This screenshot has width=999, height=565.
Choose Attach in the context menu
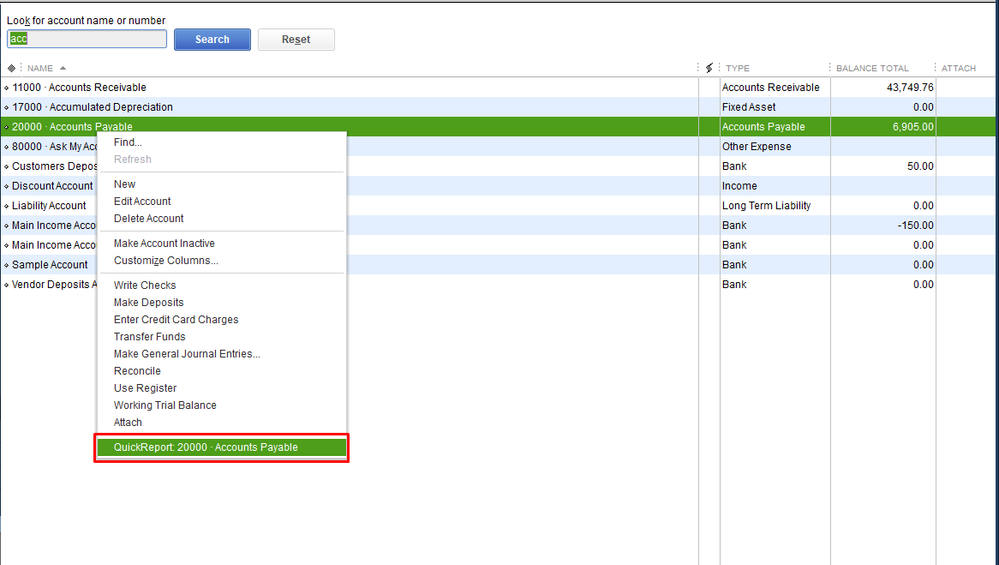coord(127,423)
